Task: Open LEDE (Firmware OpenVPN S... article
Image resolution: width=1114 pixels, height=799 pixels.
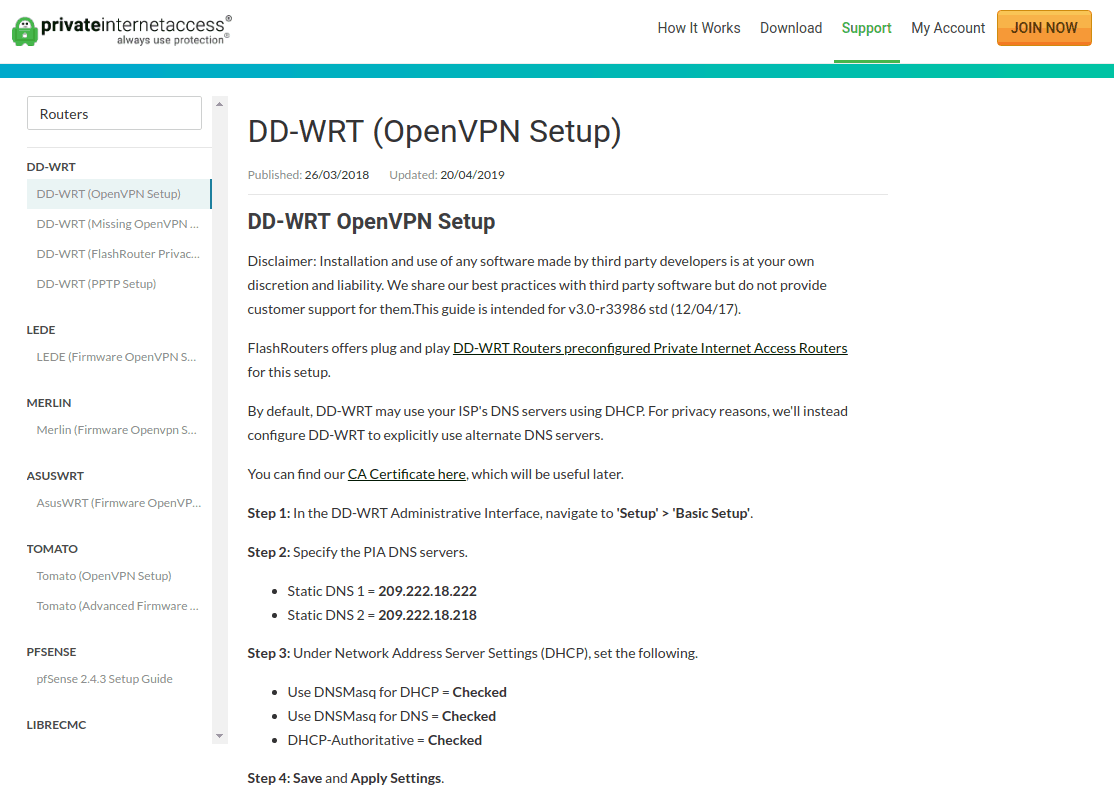Action: pos(116,357)
